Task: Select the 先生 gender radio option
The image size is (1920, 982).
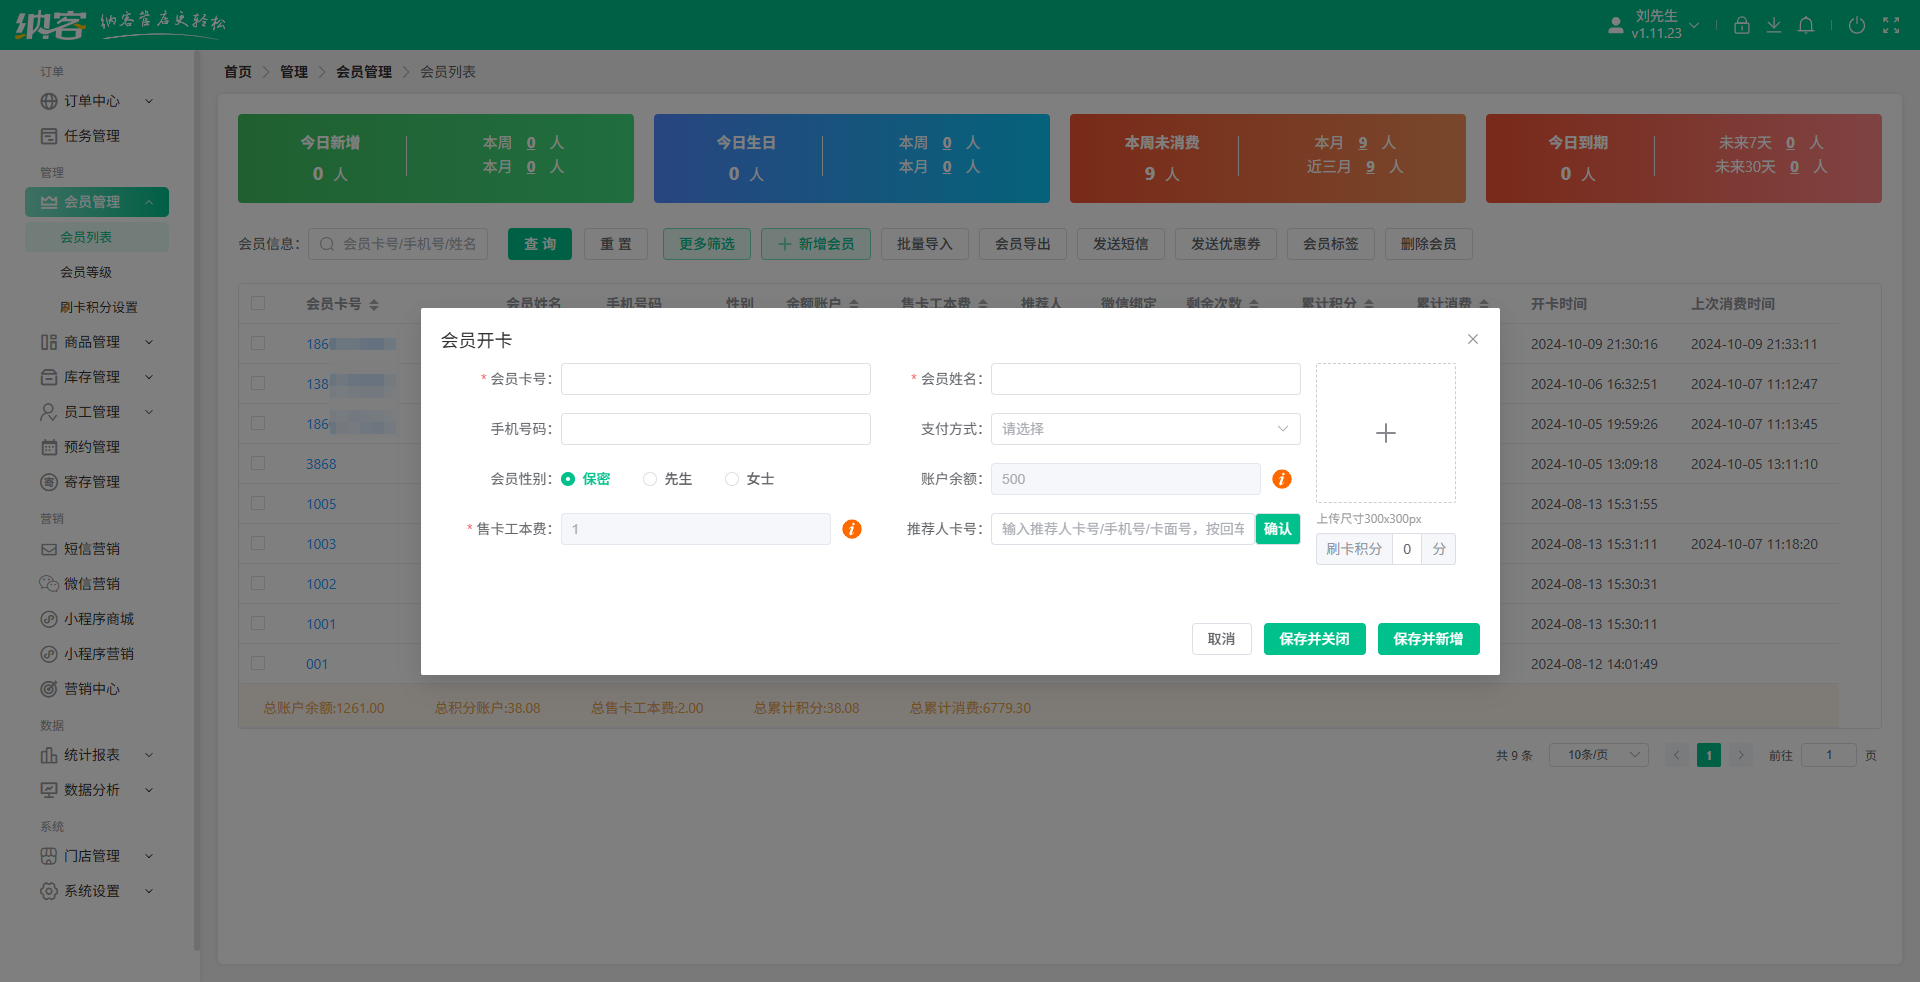Action: pos(651,479)
